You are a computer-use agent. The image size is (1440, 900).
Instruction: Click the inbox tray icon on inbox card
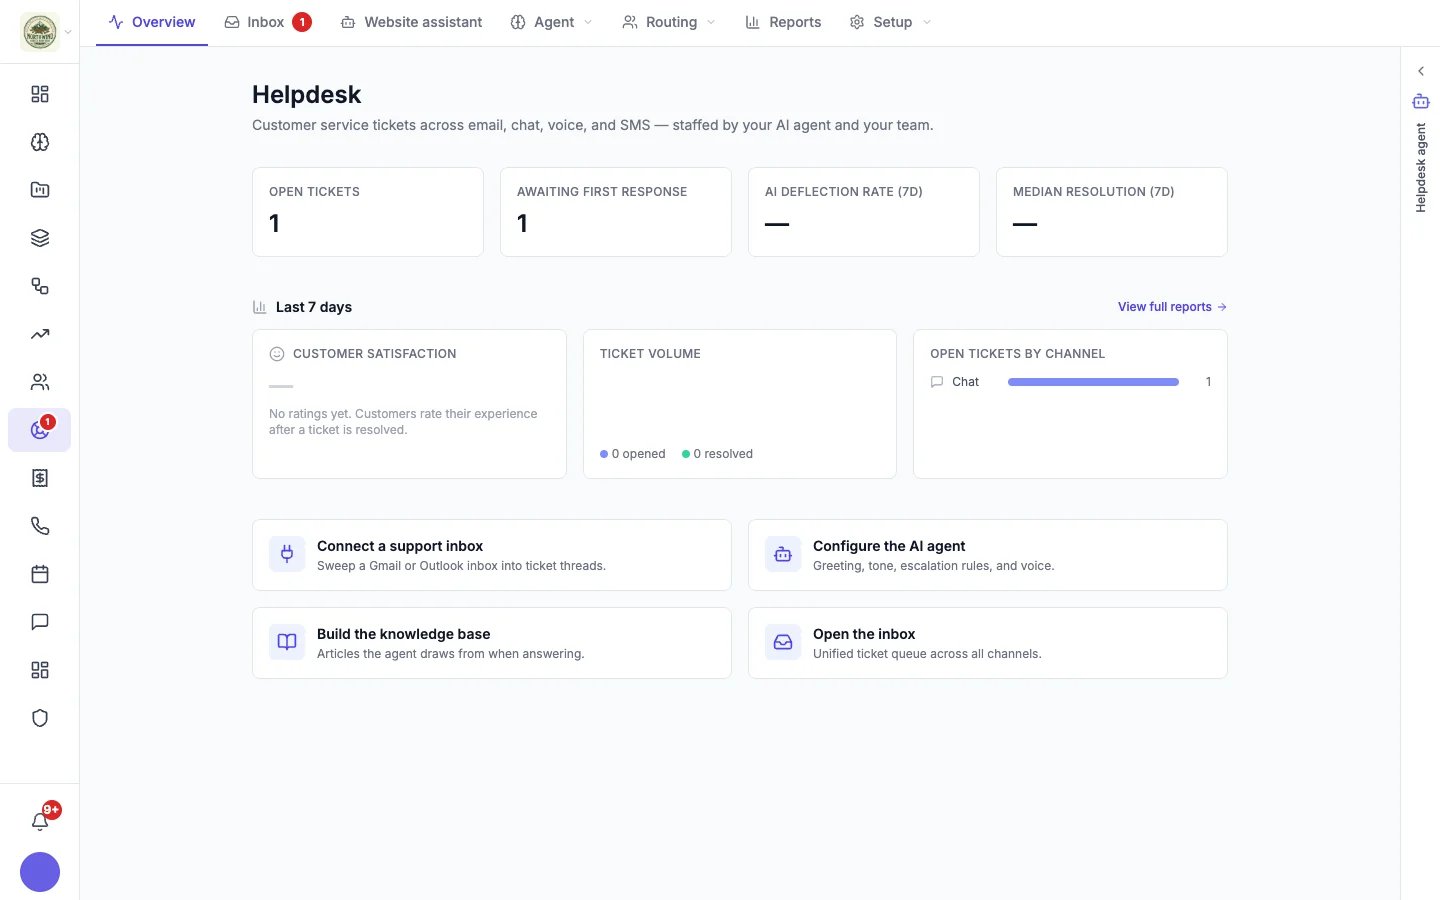click(783, 642)
